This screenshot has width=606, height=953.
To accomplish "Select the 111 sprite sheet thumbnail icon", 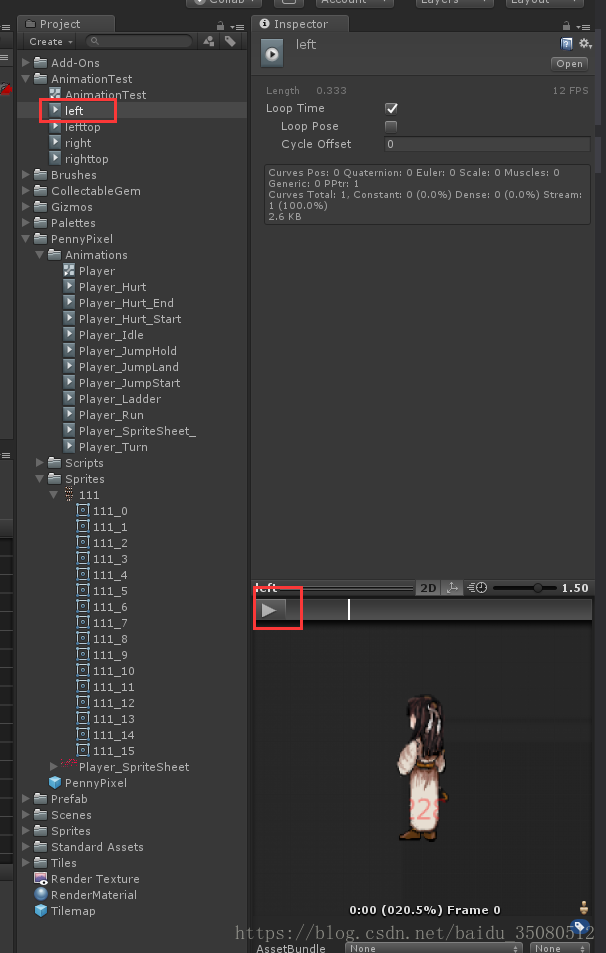I will click(x=69, y=494).
